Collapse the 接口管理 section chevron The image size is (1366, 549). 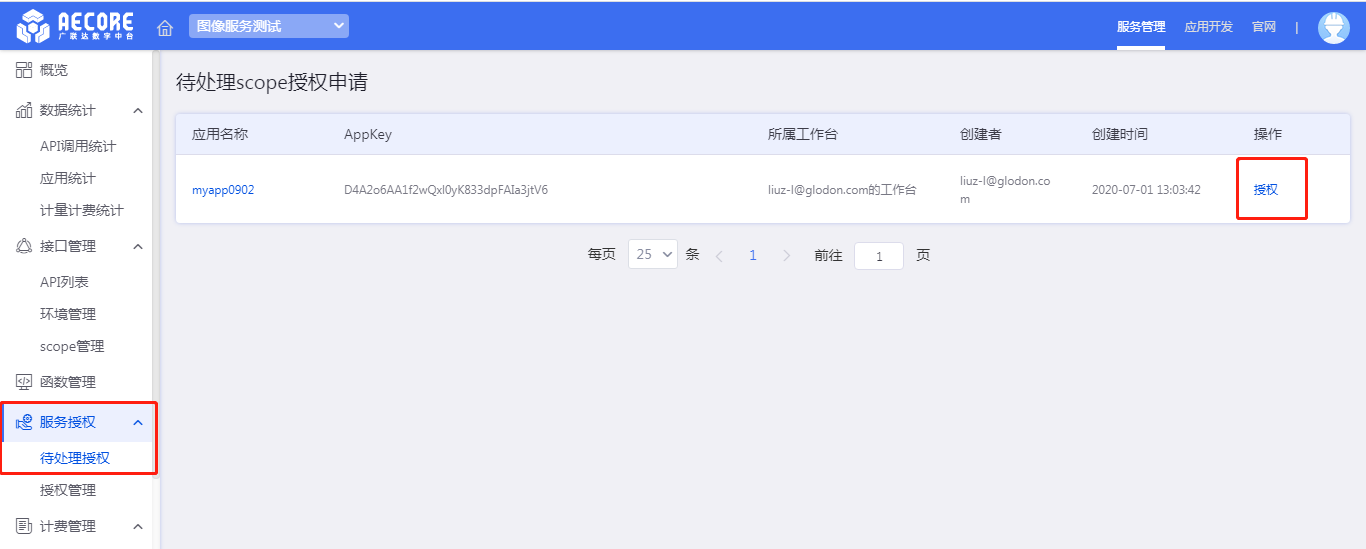pos(138,247)
